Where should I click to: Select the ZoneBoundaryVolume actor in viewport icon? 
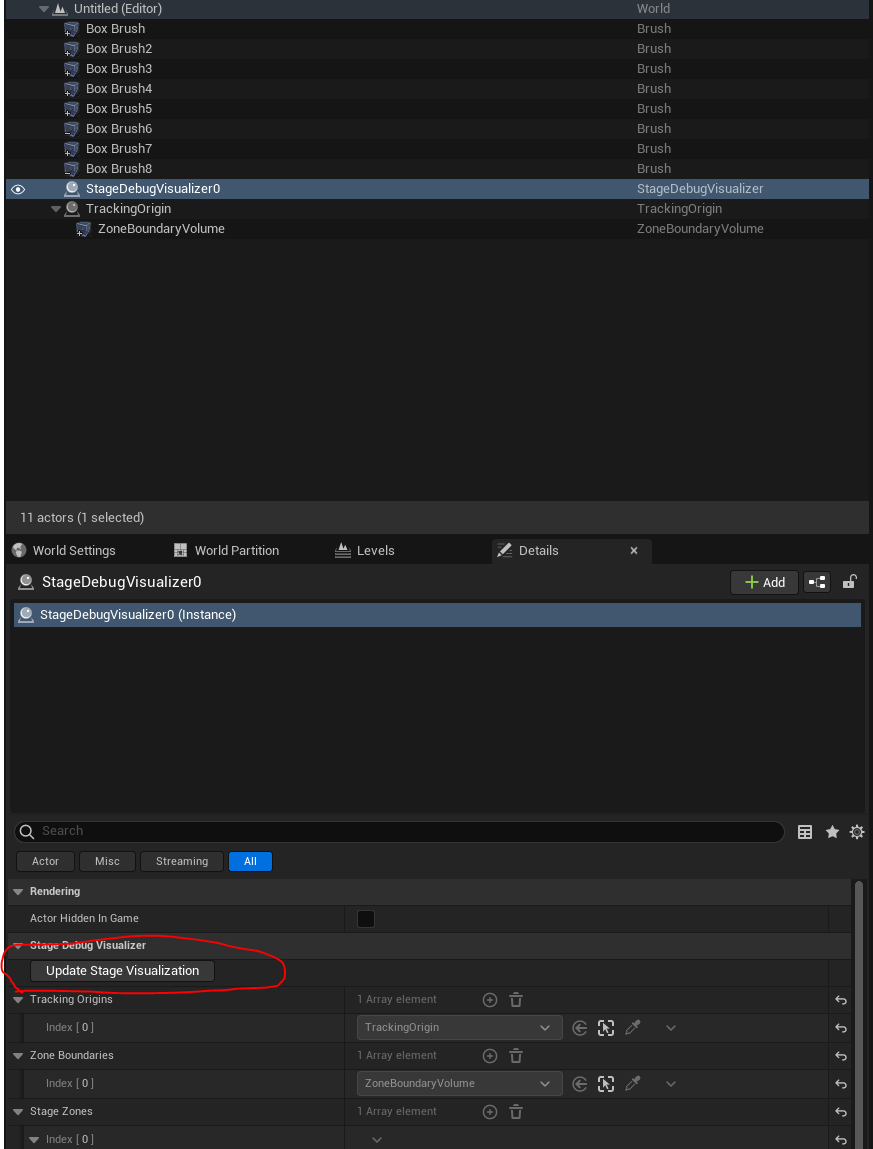coord(606,1084)
